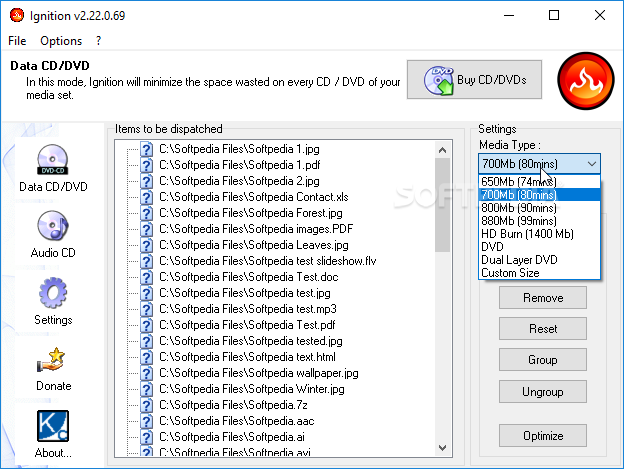The width and height of the screenshot is (624, 469).
Task: Click the red flame burn icon
Action: click(586, 81)
